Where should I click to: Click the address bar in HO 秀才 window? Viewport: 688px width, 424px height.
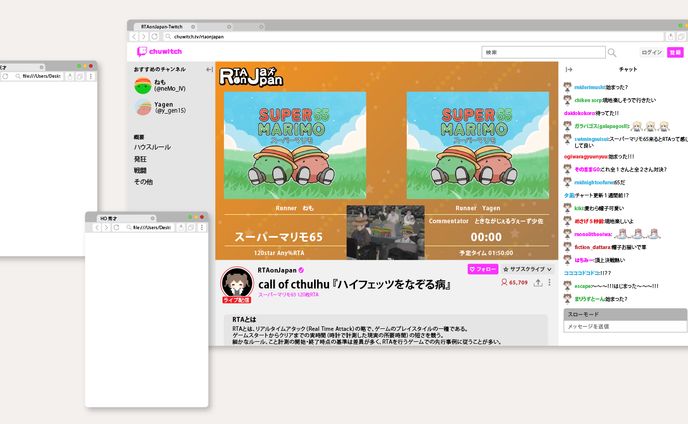click(x=148, y=227)
